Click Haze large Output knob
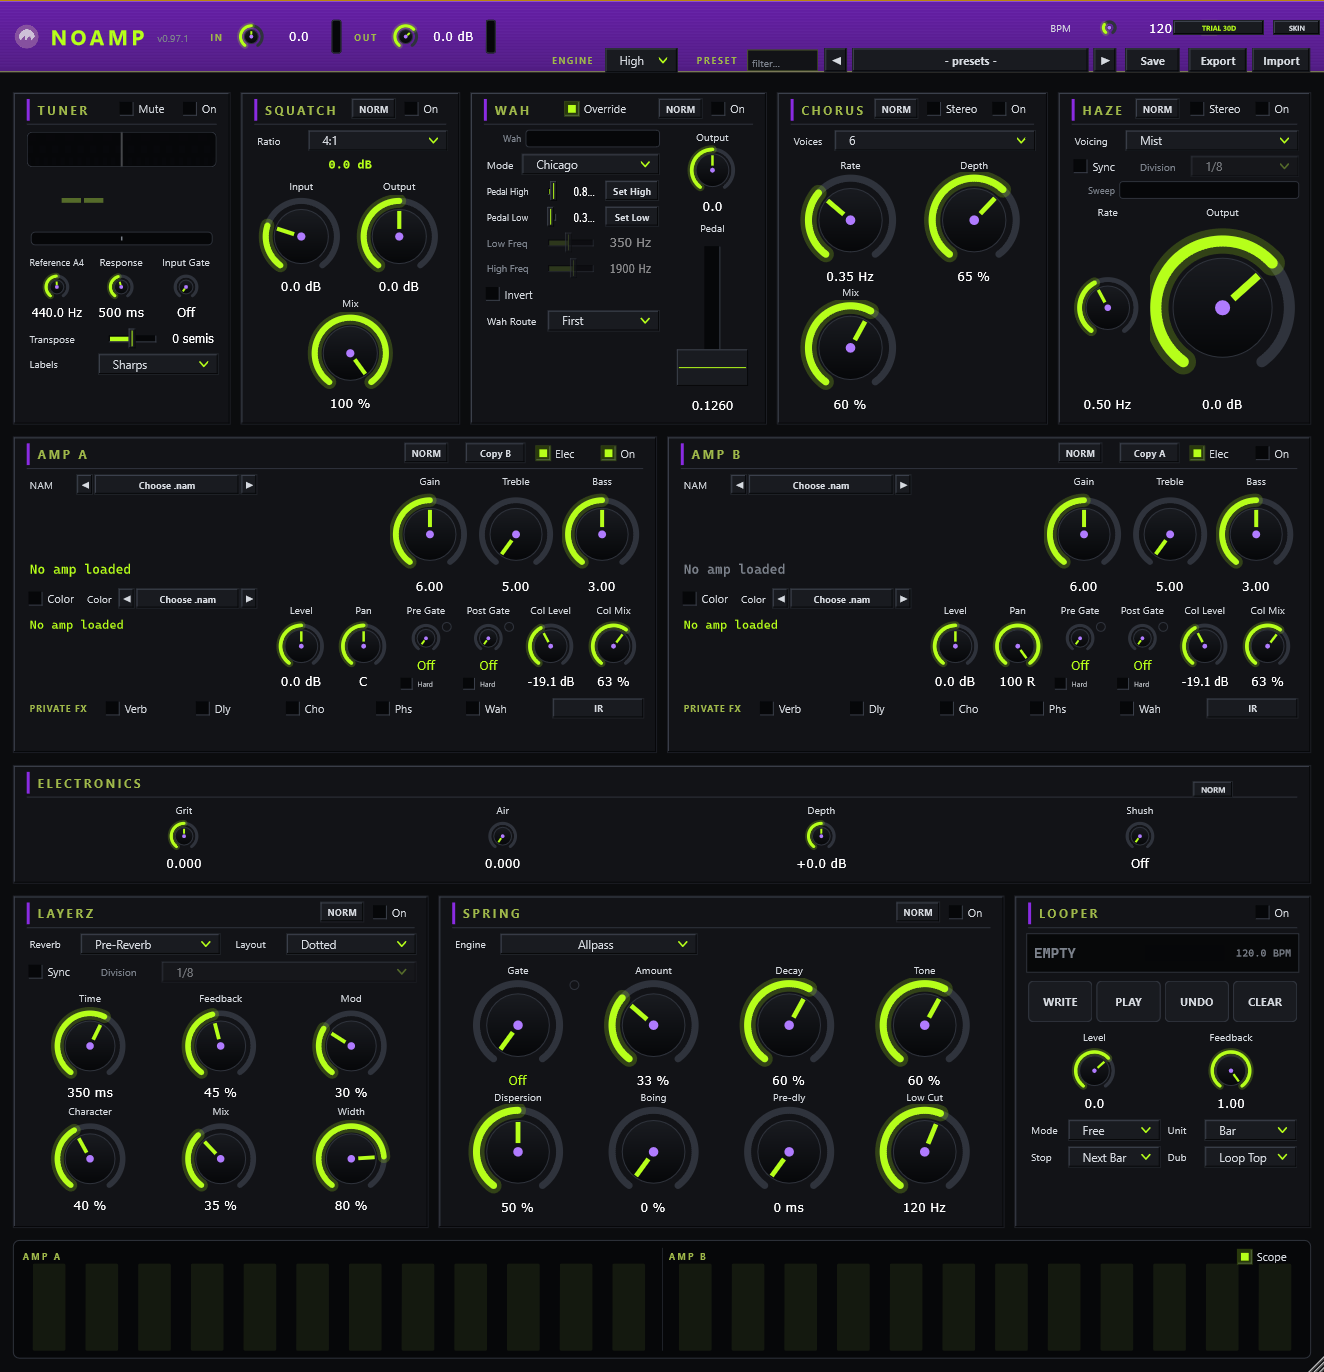This screenshot has height=1372, width=1324. click(1222, 306)
